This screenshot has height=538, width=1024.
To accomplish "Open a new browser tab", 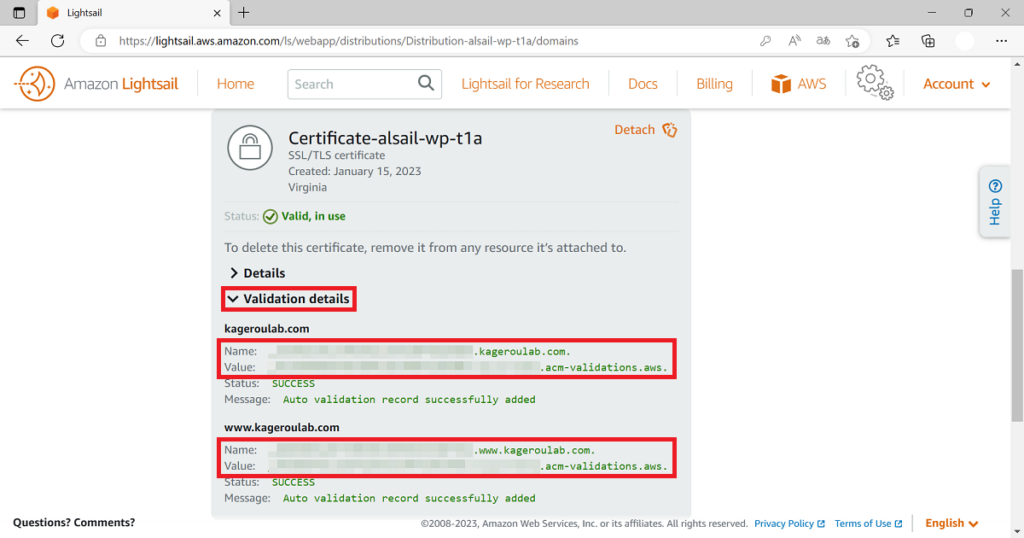I will click(x=244, y=12).
